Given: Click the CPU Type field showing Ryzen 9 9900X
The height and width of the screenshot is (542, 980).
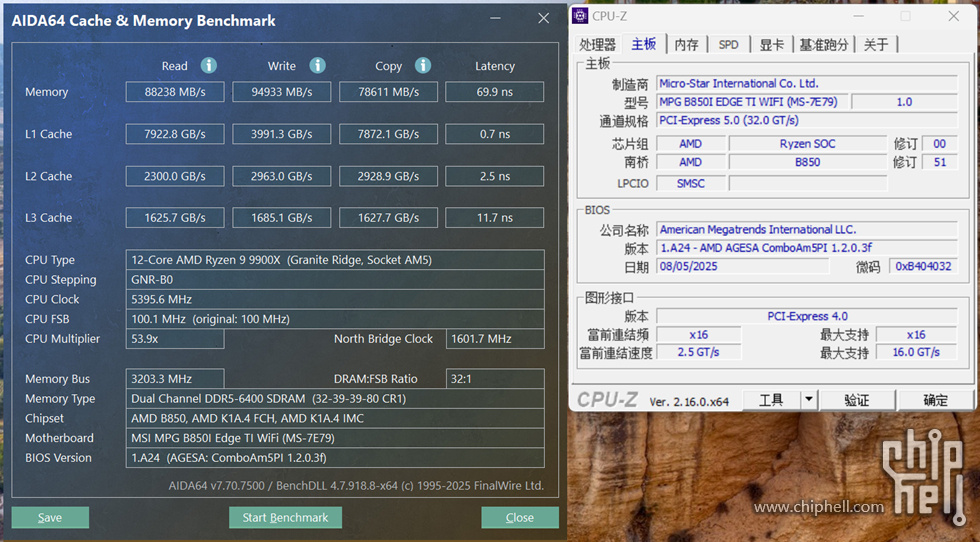Looking at the screenshot, I should (335, 259).
